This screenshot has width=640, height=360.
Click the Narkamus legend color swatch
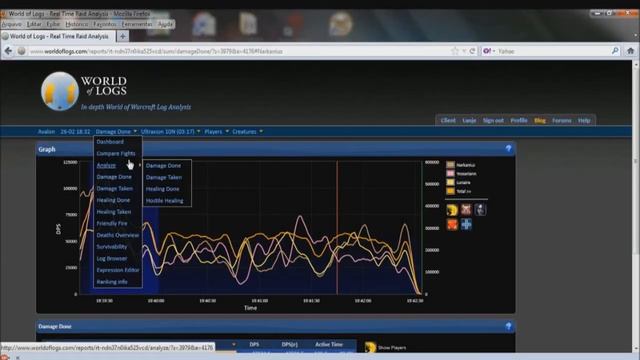(x=450, y=165)
